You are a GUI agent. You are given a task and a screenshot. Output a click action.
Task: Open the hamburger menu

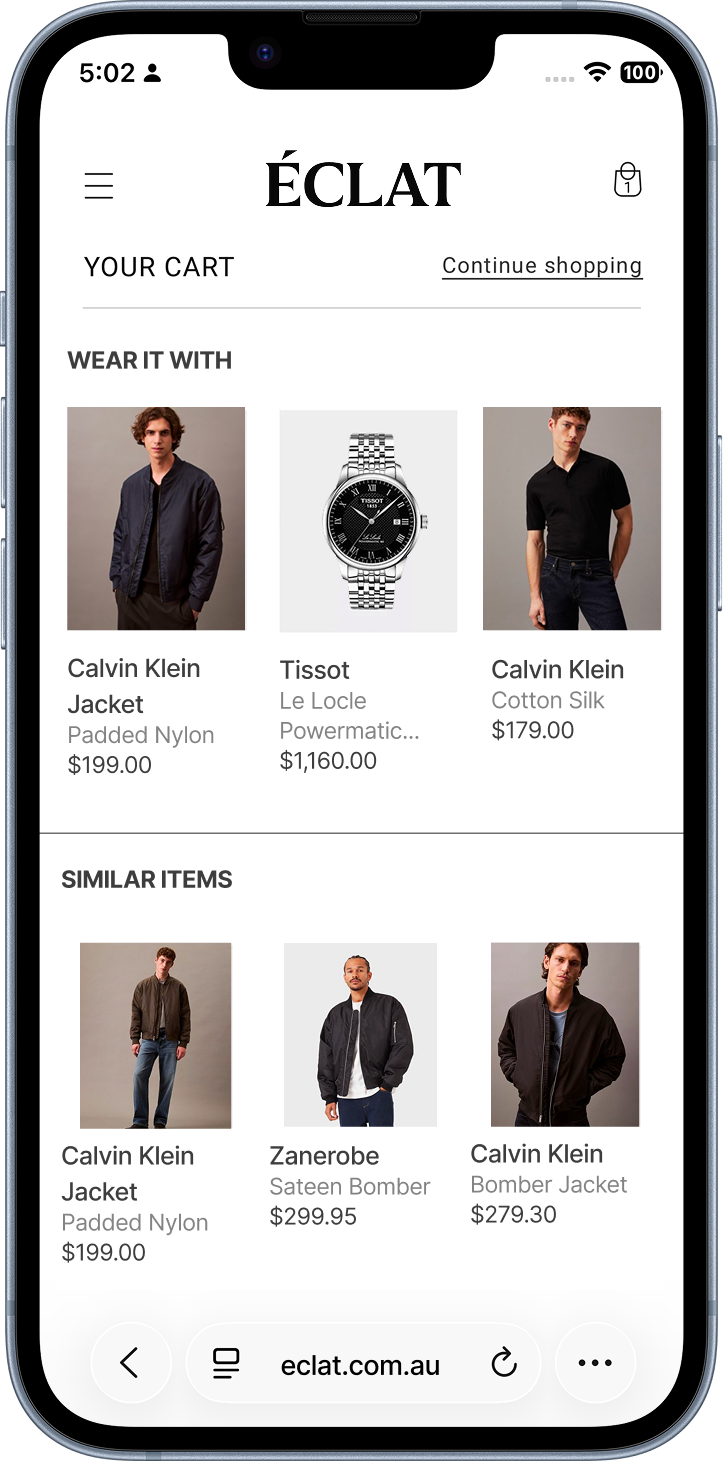tap(99, 185)
